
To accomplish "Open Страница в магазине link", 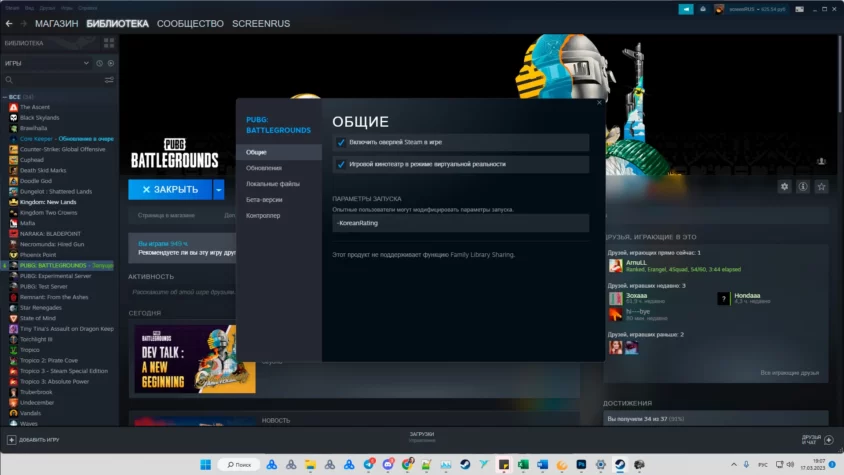I will [166, 215].
